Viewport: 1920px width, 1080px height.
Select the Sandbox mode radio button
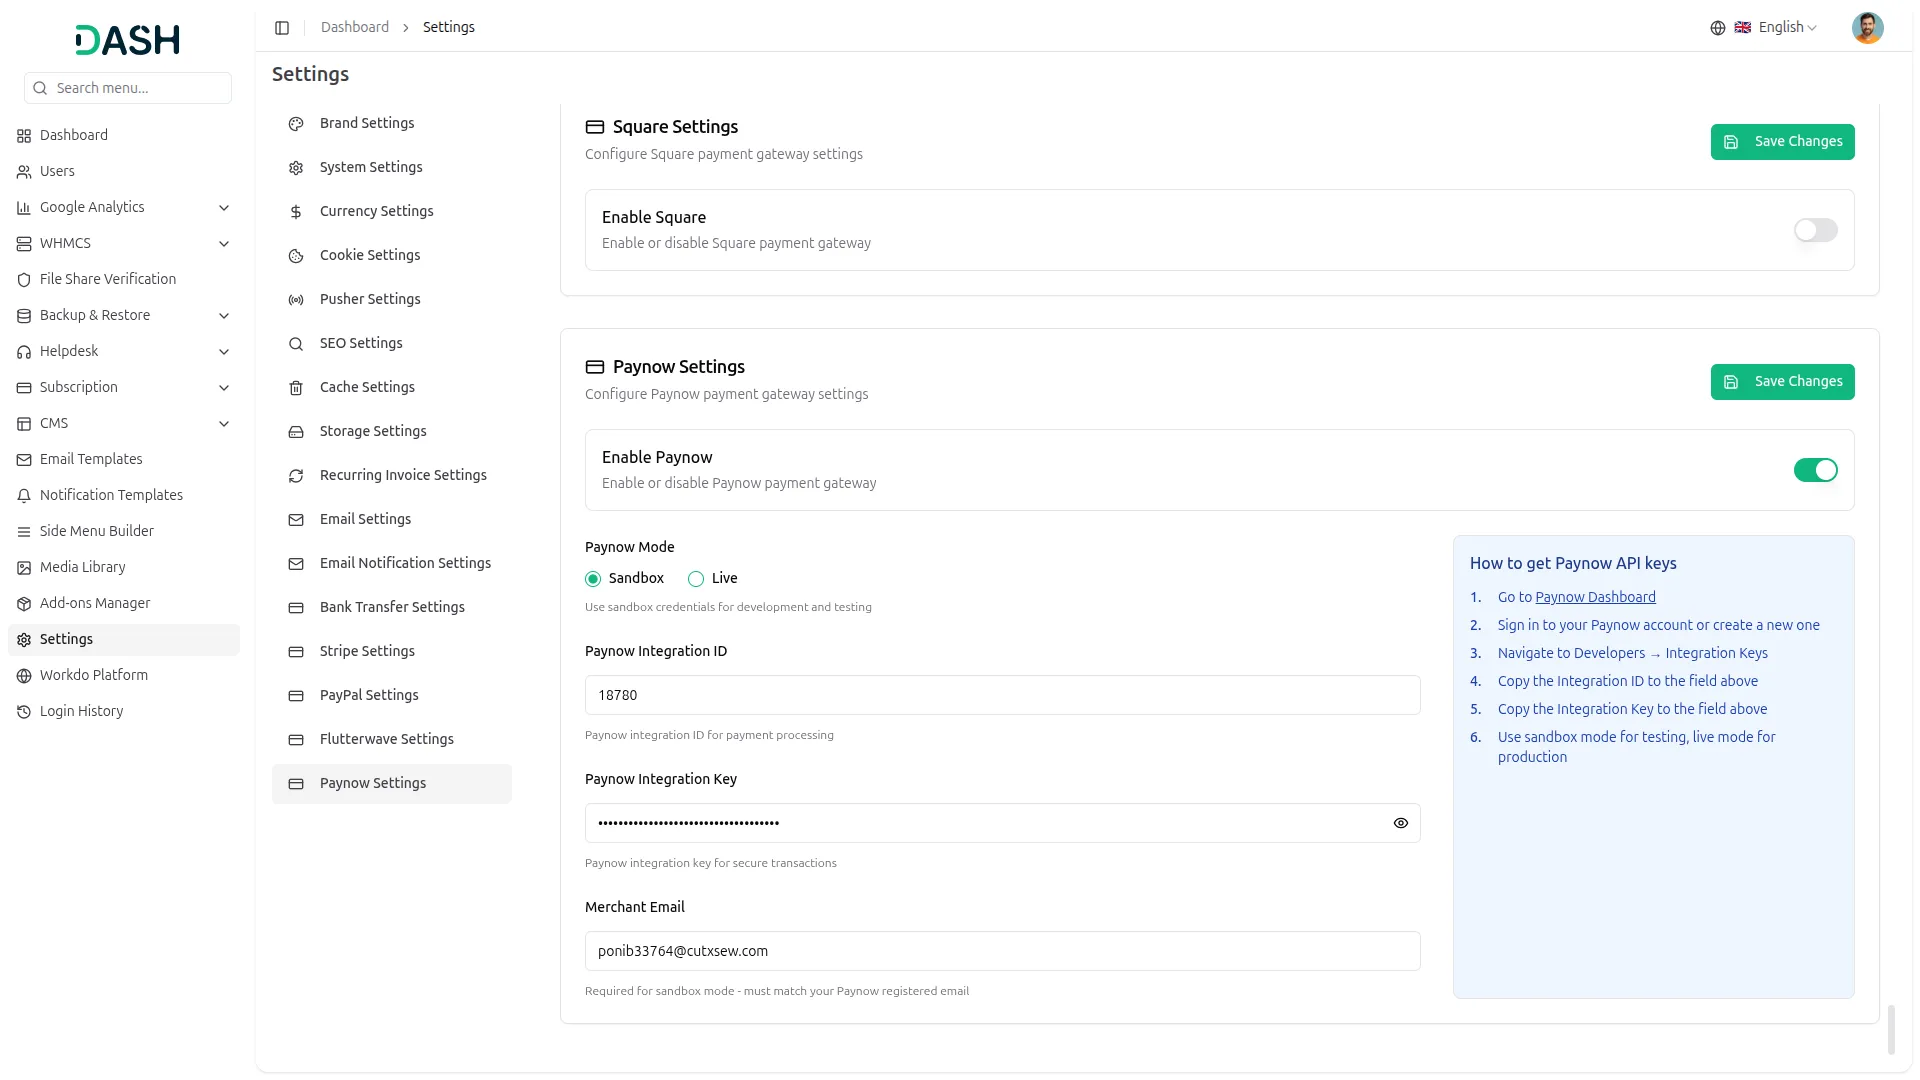593,579
